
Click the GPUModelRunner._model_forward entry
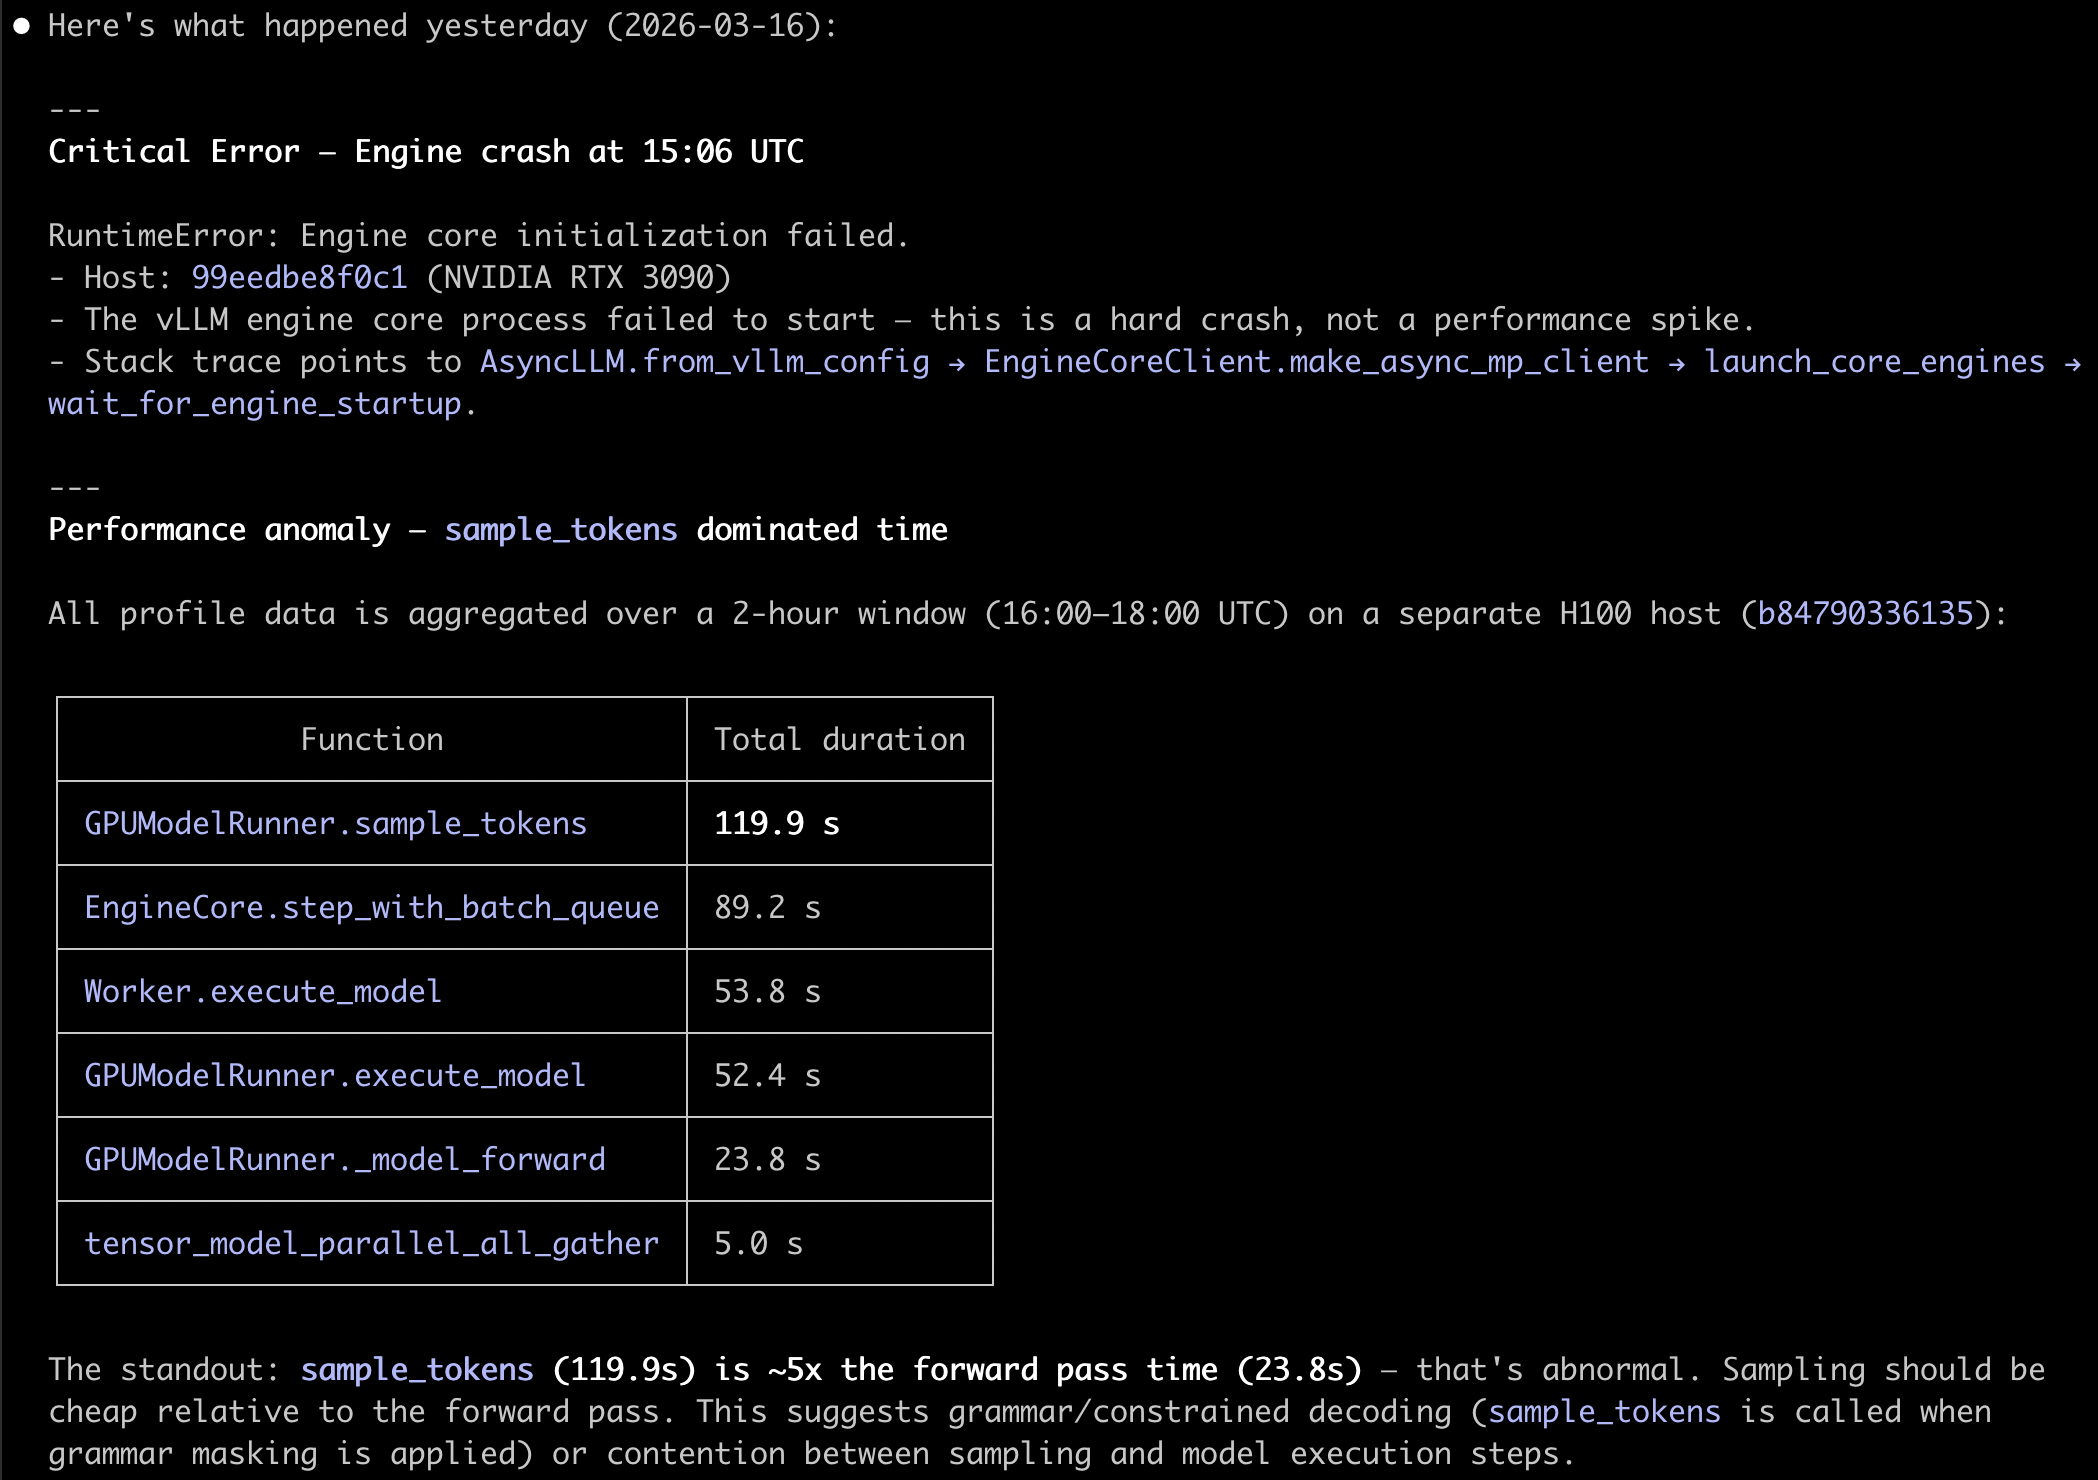click(x=345, y=1159)
